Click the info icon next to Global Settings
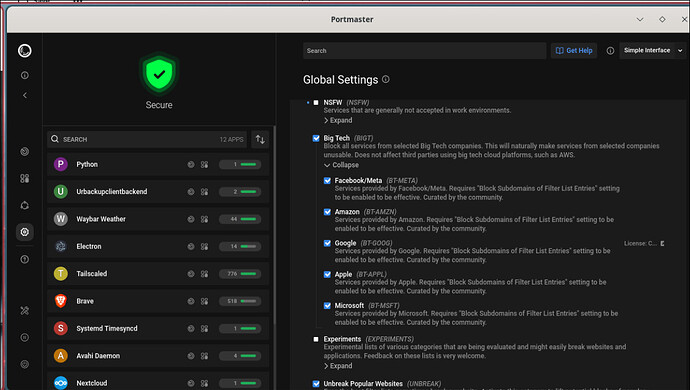The height and width of the screenshot is (390, 690). point(385,79)
